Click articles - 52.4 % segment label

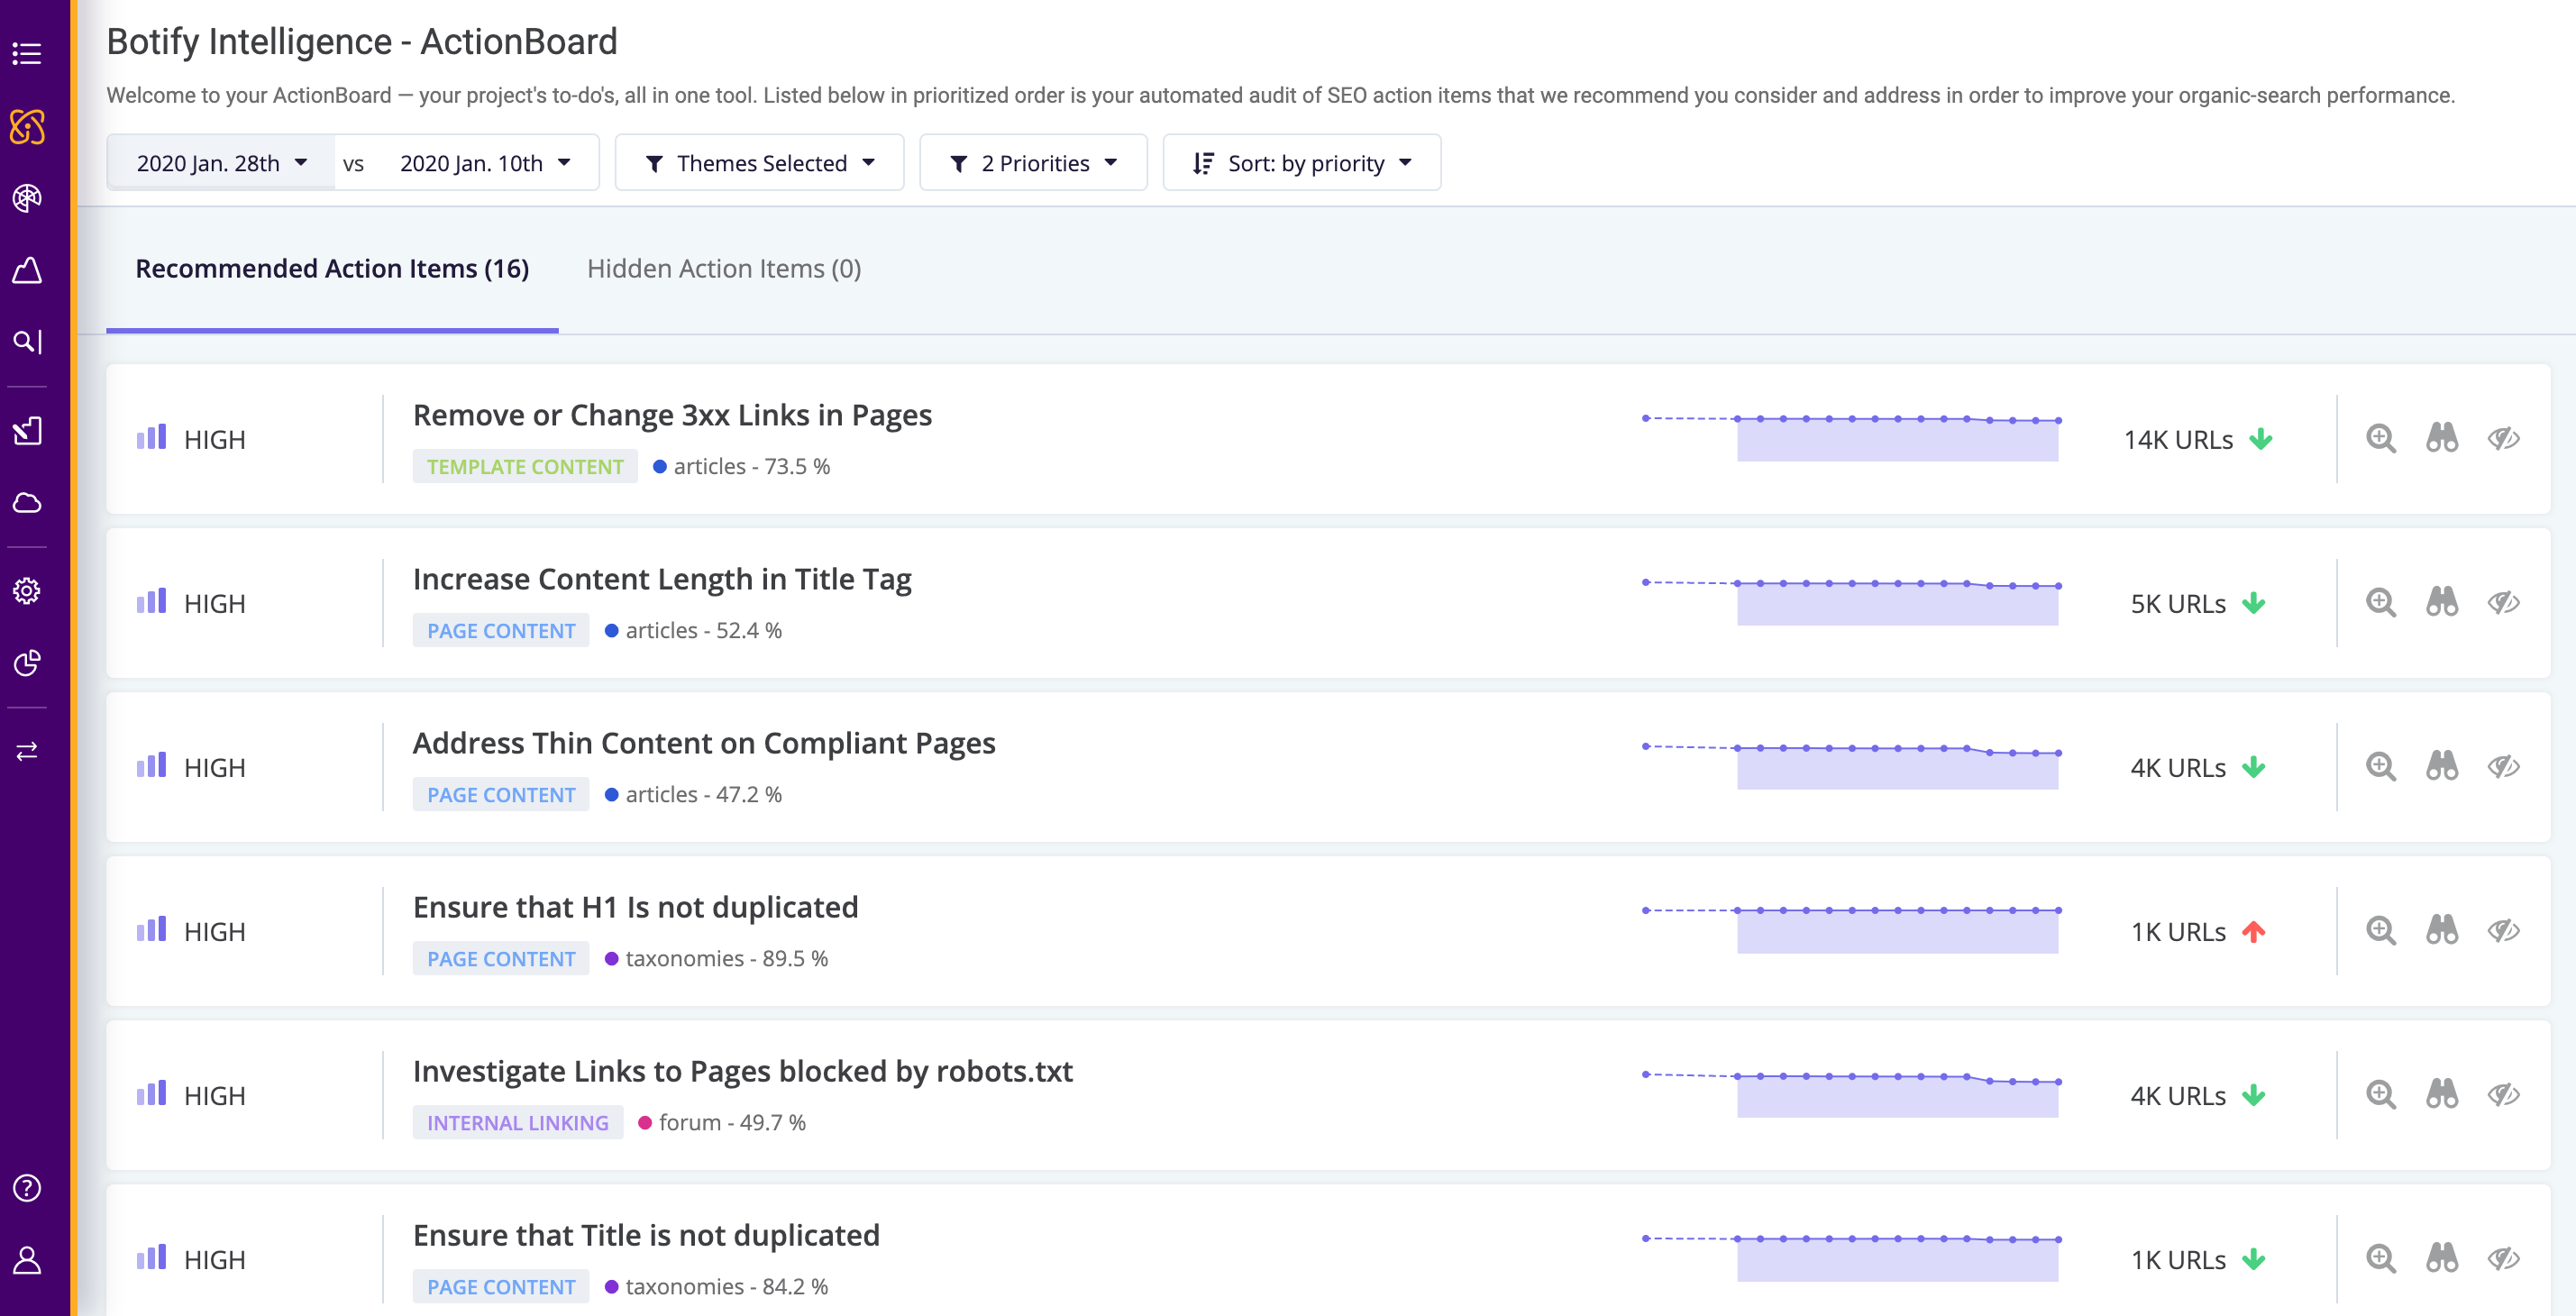(694, 630)
